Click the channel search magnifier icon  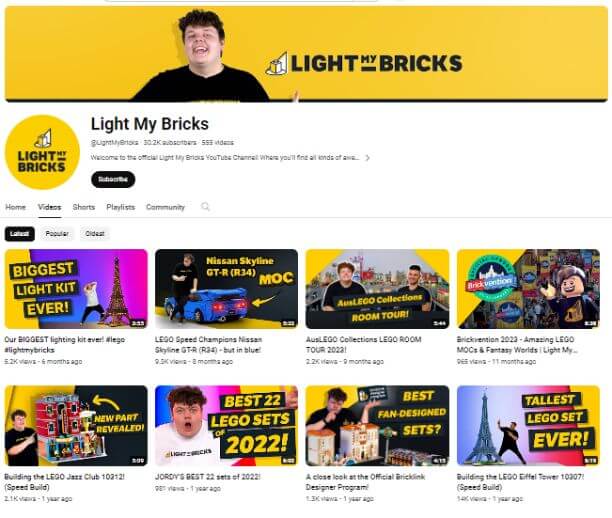coord(205,206)
